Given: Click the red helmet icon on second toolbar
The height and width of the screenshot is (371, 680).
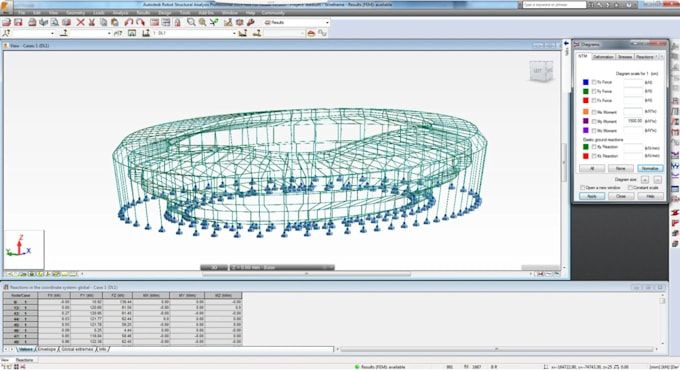Looking at the screenshot, I should tap(311, 33).
